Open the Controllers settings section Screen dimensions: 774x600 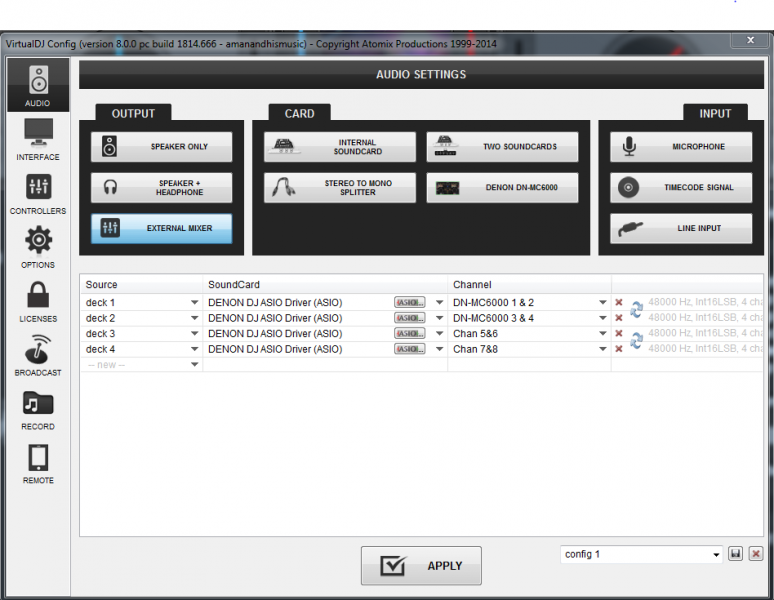pos(38,193)
